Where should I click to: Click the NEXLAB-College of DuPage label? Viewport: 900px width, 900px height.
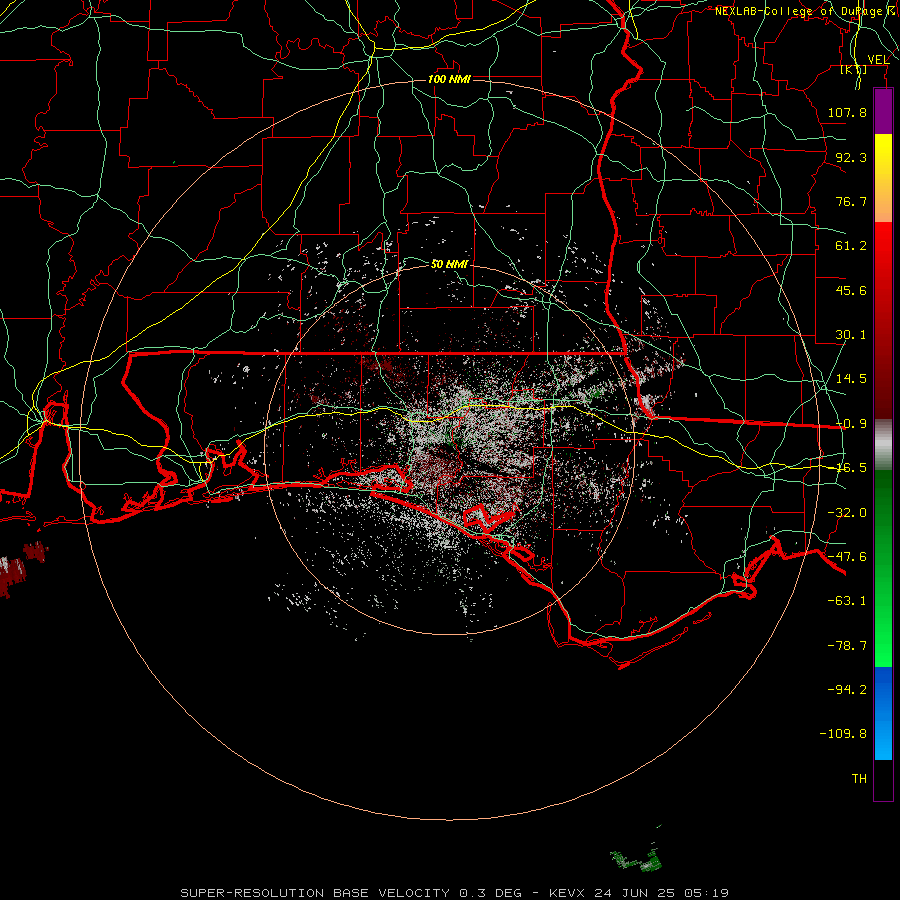(x=807, y=11)
